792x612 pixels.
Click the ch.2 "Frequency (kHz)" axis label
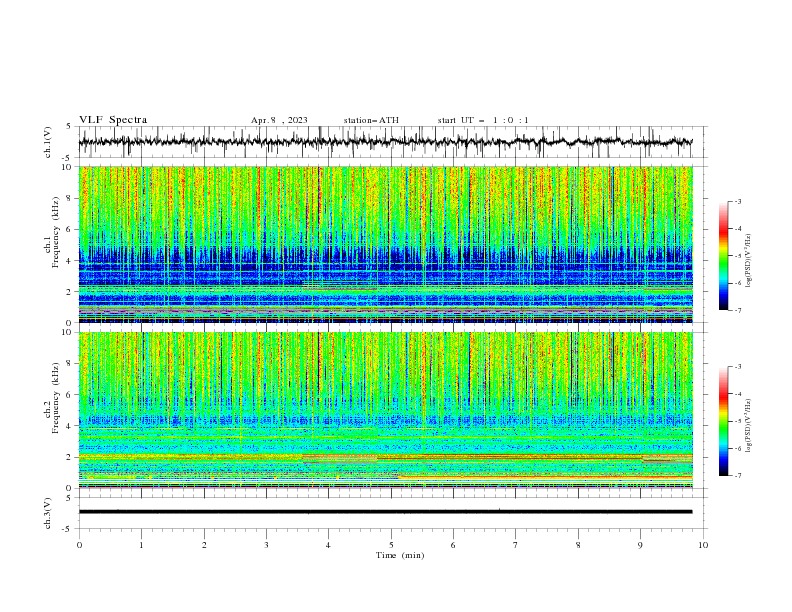(56, 398)
